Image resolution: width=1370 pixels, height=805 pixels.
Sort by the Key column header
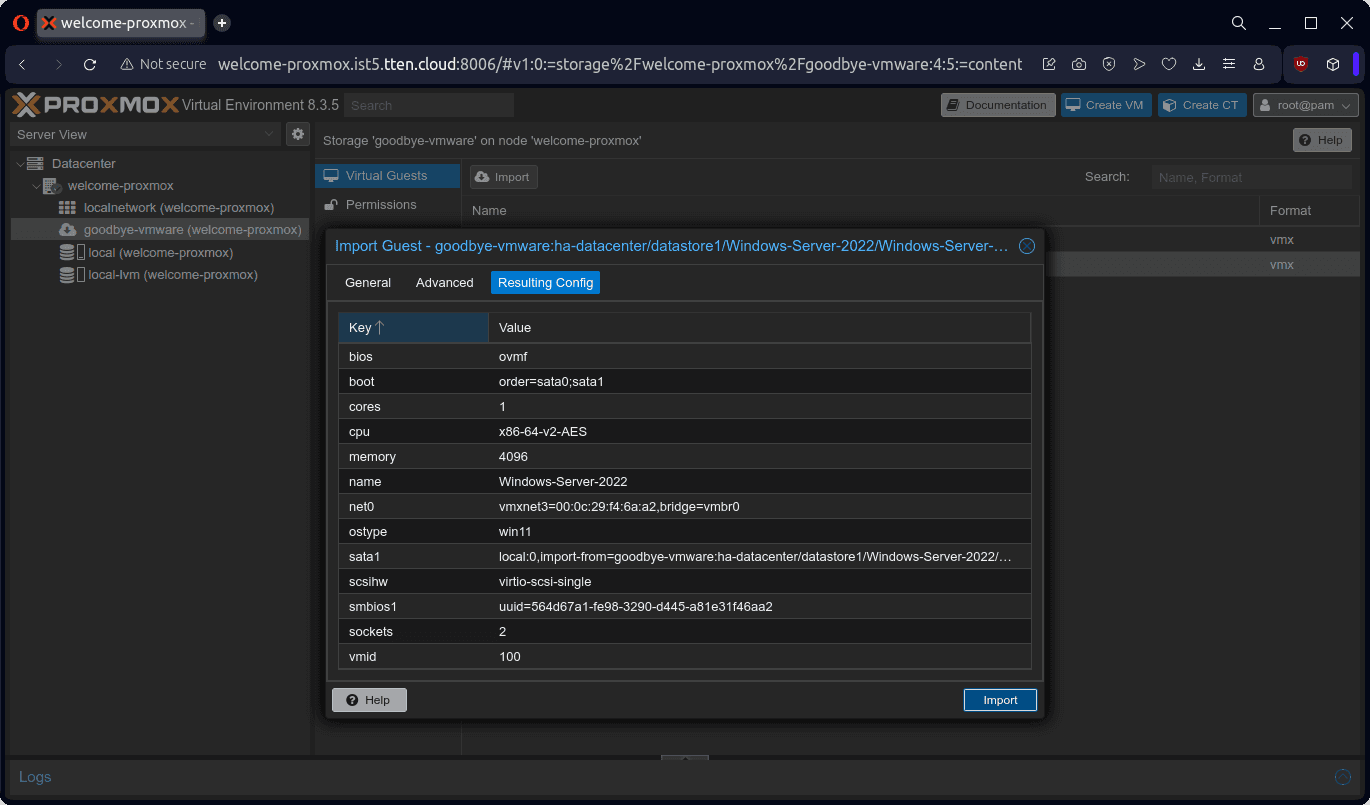click(413, 328)
